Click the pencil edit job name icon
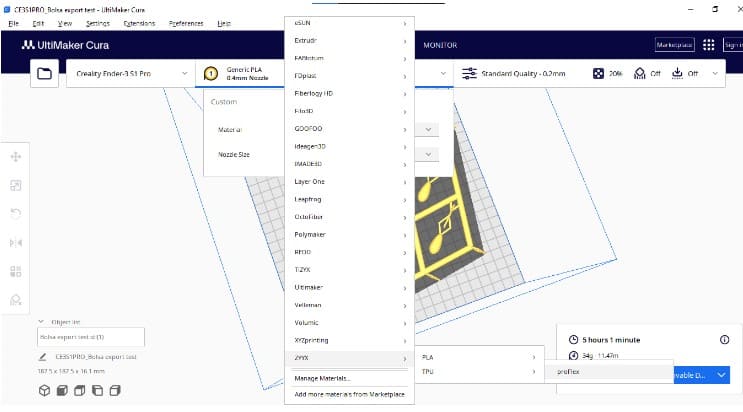 (x=42, y=357)
